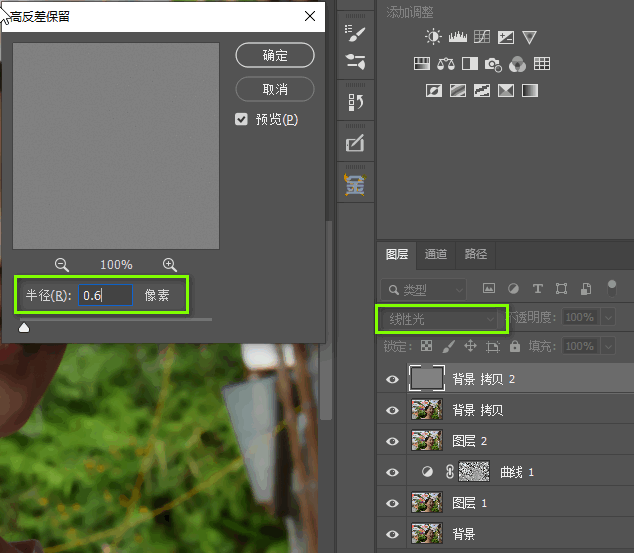Add Curves adjustment icon
634x553 pixels.
coord(482,37)
